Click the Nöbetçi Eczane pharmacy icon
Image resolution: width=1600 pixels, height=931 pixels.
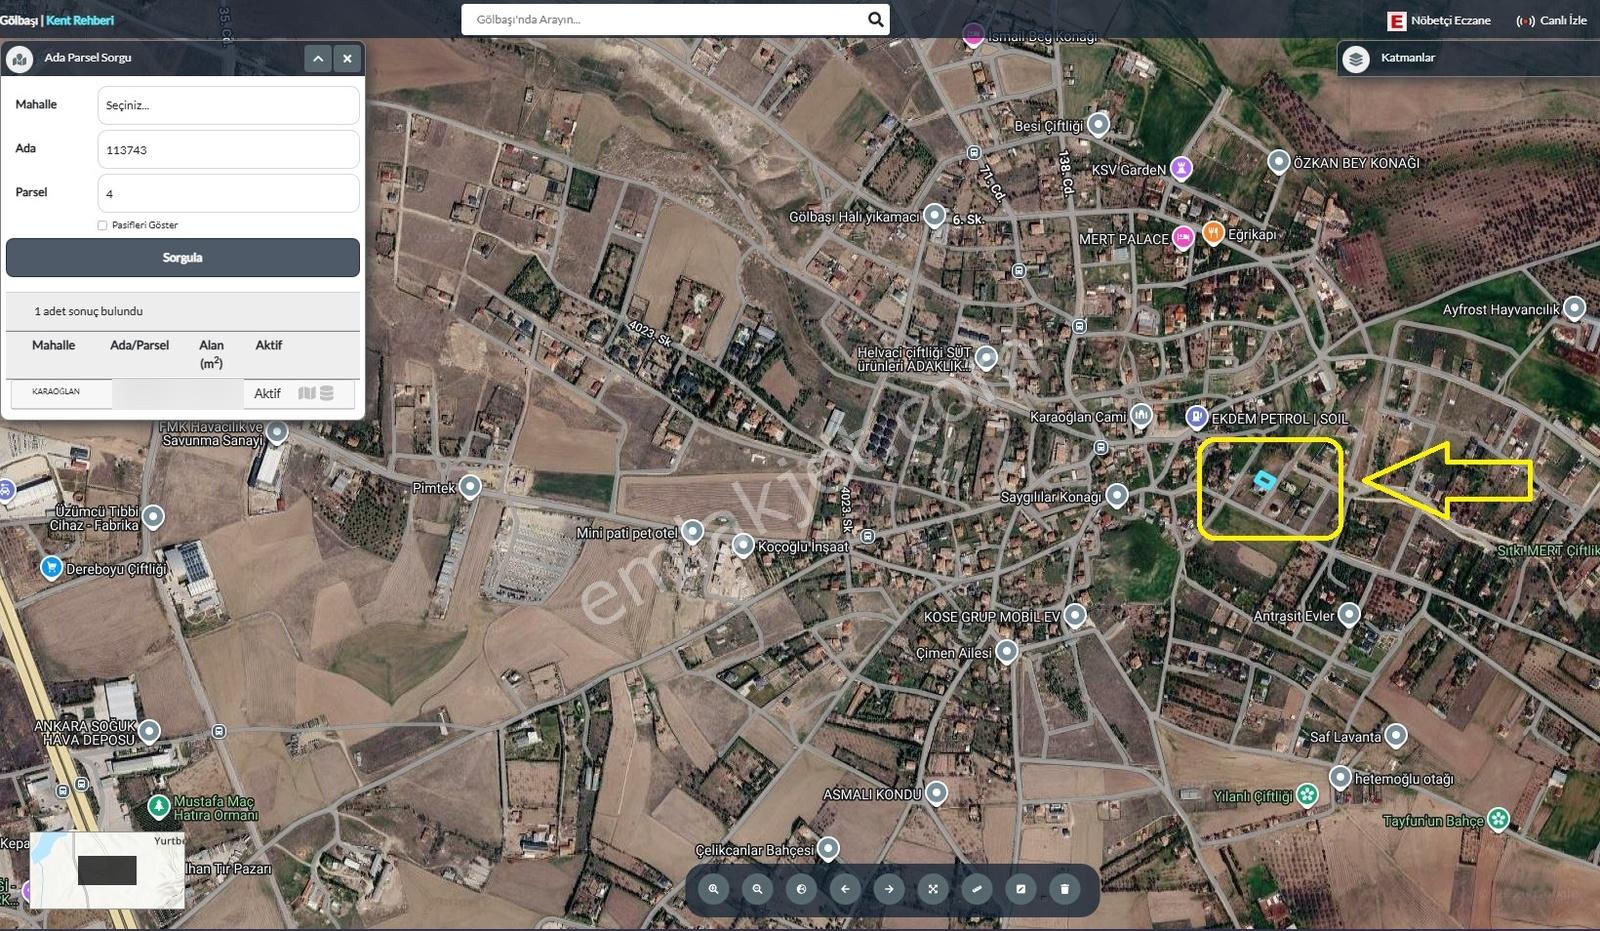(x=1396, y=20)
